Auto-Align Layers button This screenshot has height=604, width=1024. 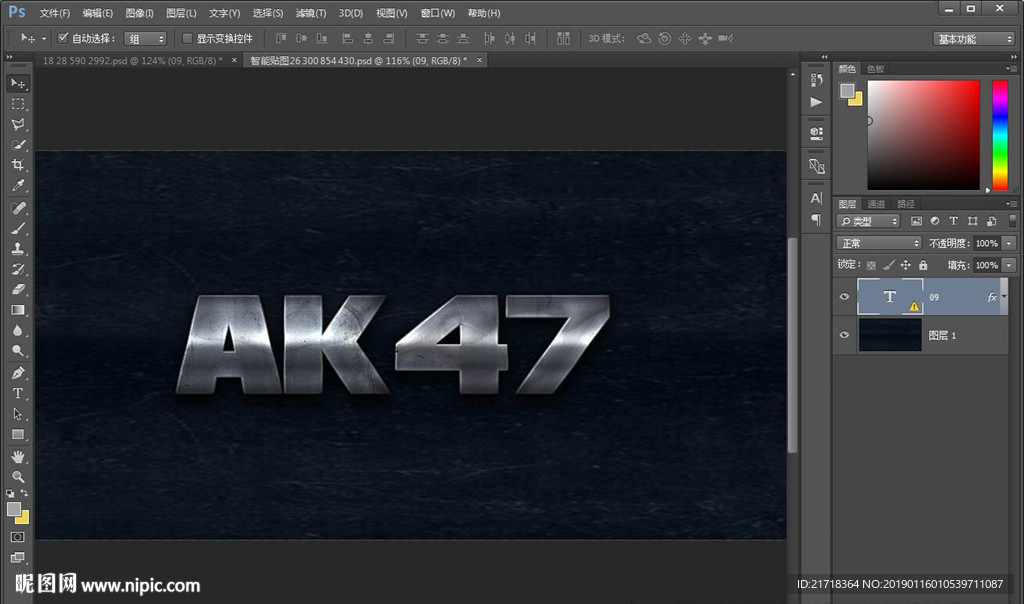point(563,39)
